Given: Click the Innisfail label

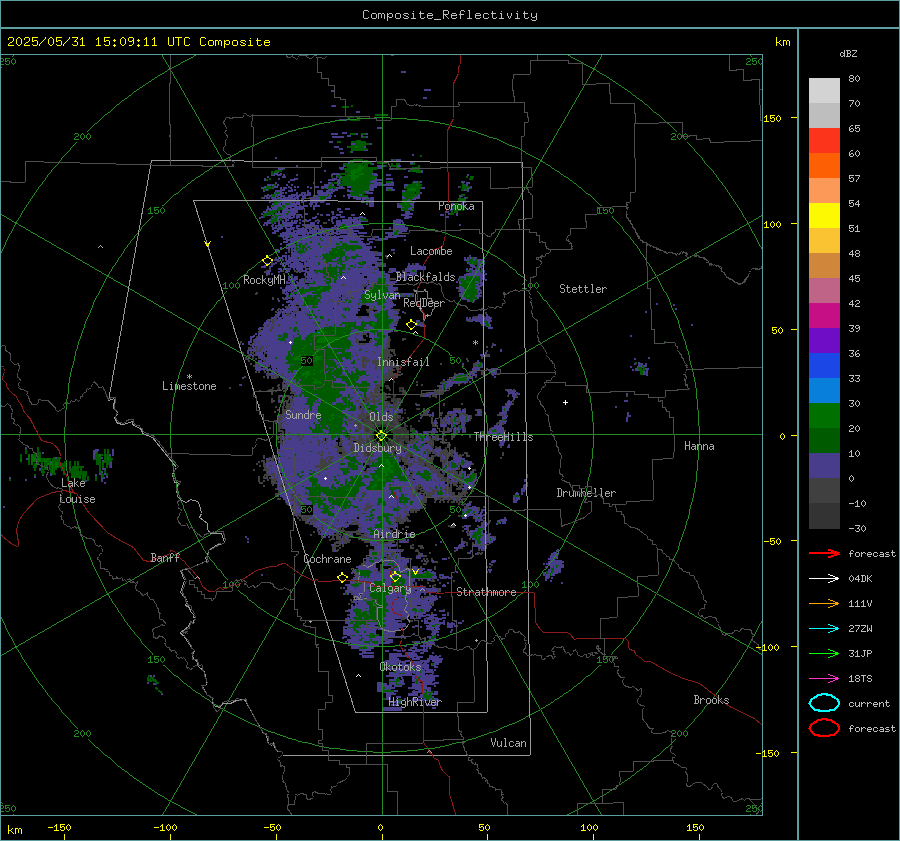Looking at the screenshot, I should 403,362.
